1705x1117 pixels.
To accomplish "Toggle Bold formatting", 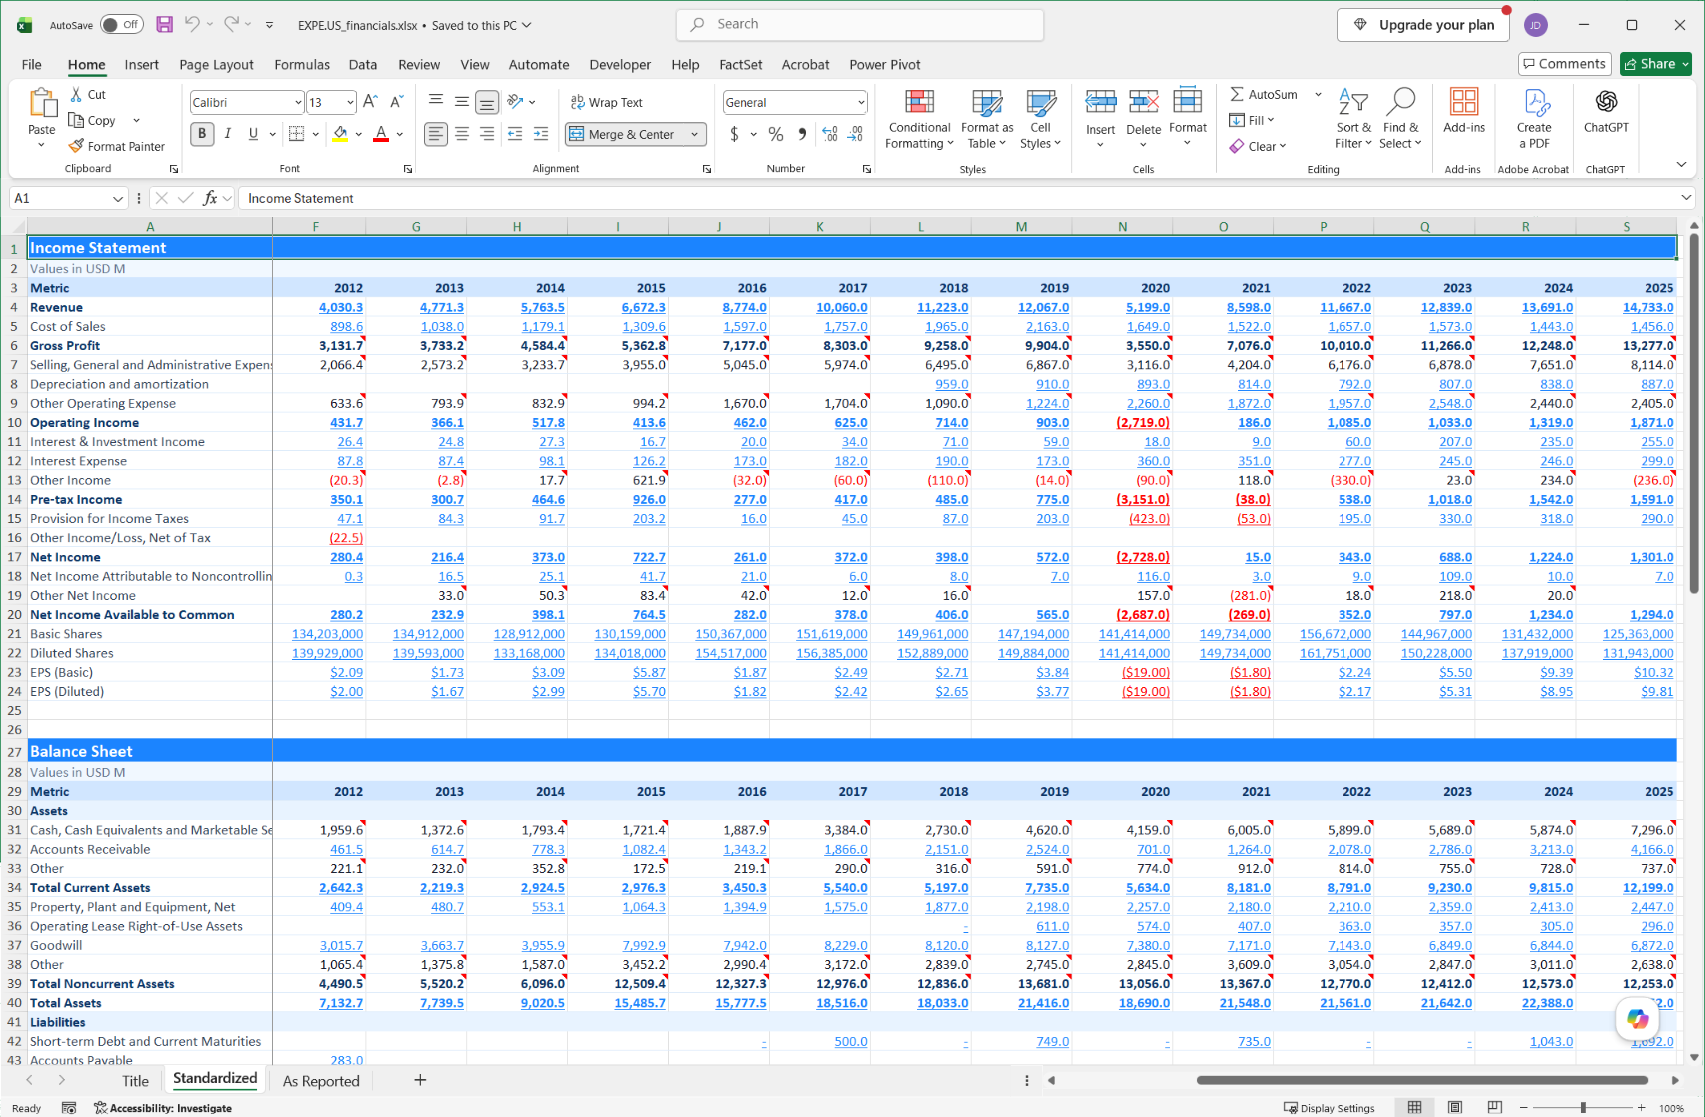I will point(202,134).
